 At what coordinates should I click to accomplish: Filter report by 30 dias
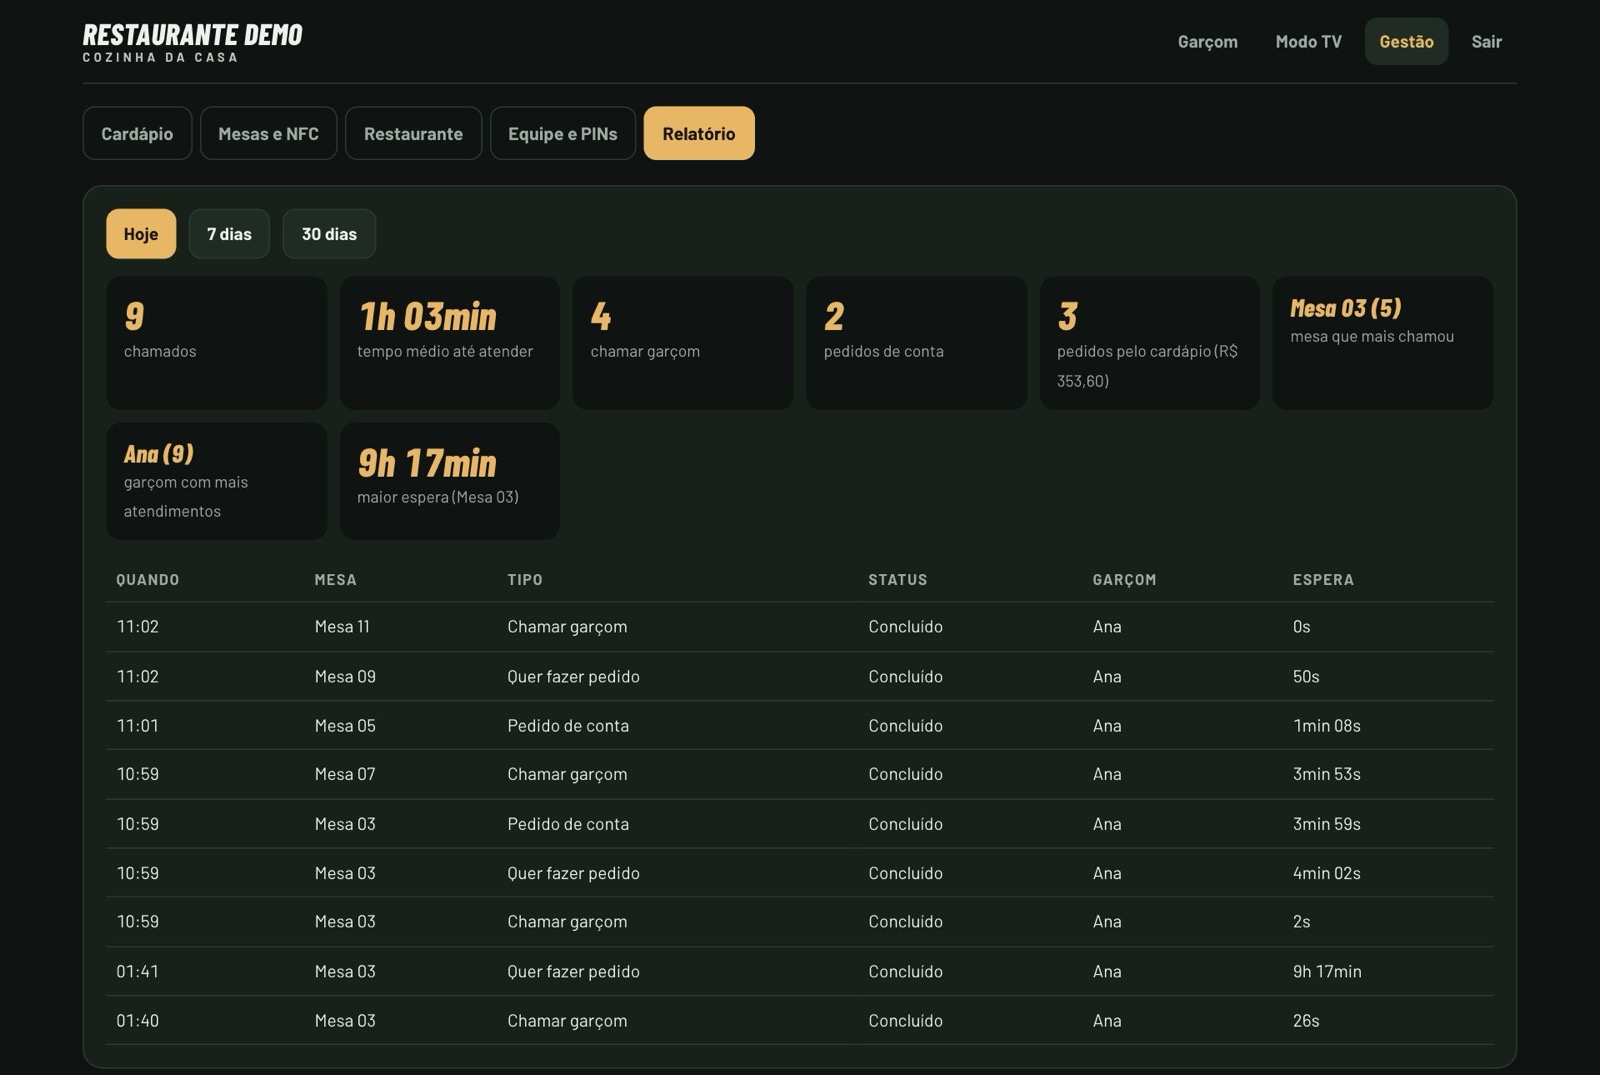click(329, 234)
